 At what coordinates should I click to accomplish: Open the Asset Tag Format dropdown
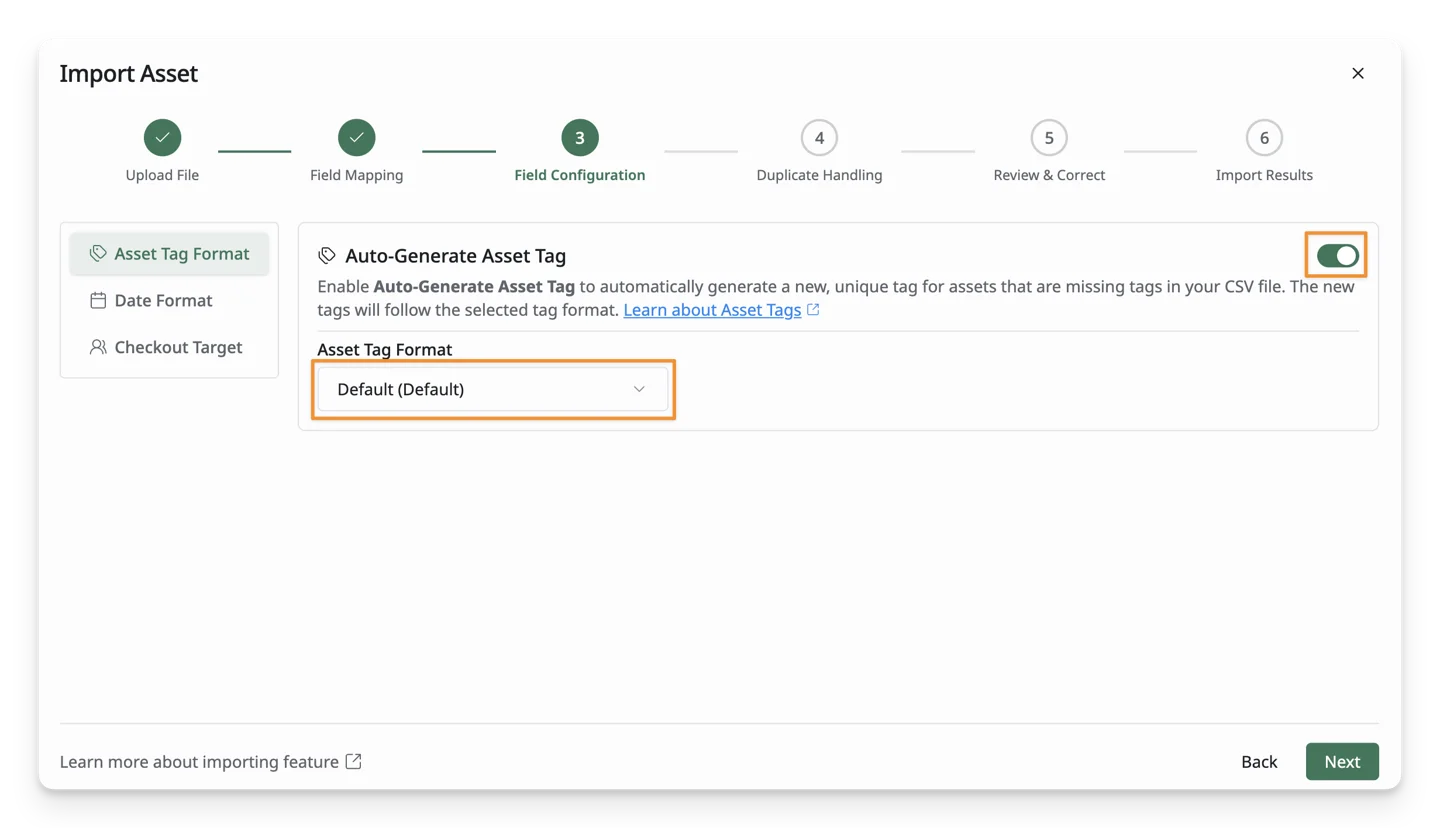click(x=493, y=389)
